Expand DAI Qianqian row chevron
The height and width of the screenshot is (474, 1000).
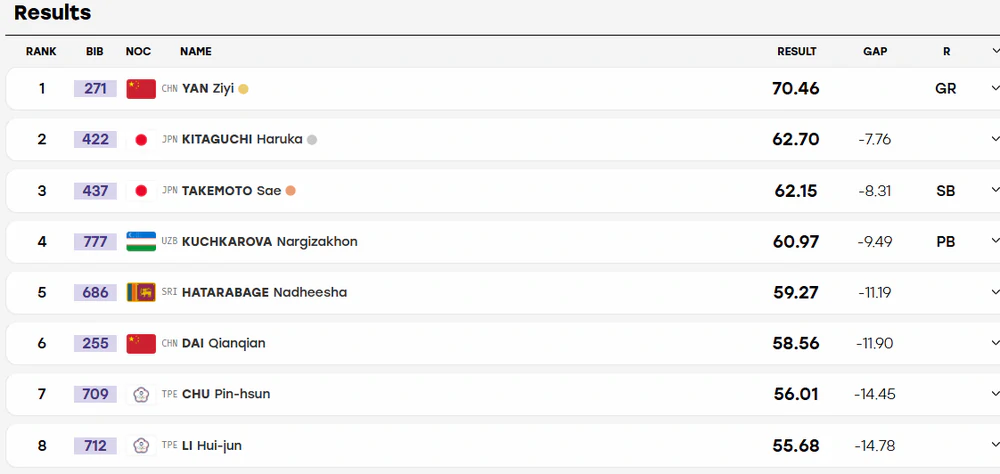coord(995,343)
